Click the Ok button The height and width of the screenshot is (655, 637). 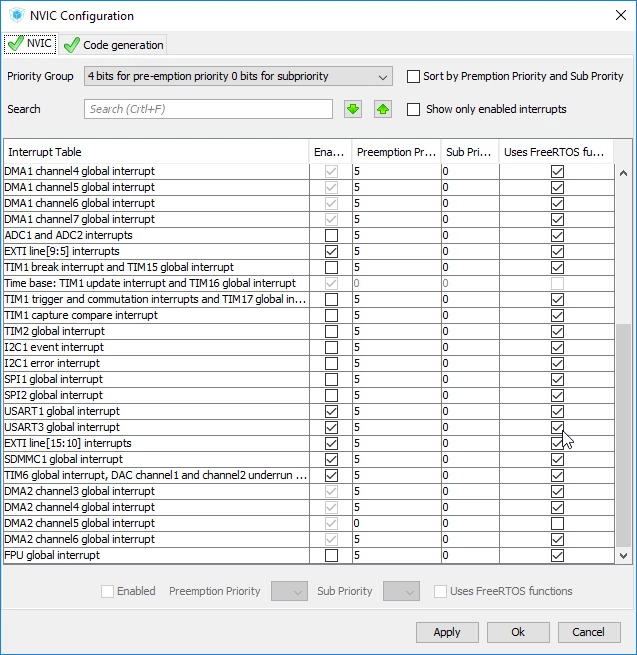pos(518,632)
